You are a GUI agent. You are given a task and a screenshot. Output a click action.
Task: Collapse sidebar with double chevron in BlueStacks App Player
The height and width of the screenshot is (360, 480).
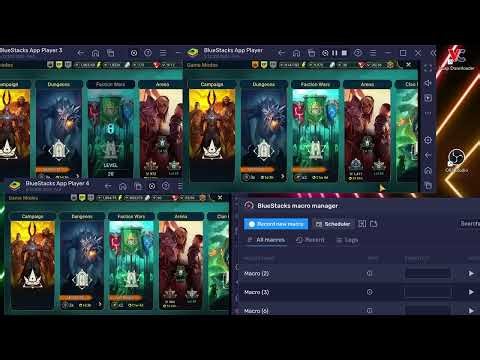tap(433, 53)
